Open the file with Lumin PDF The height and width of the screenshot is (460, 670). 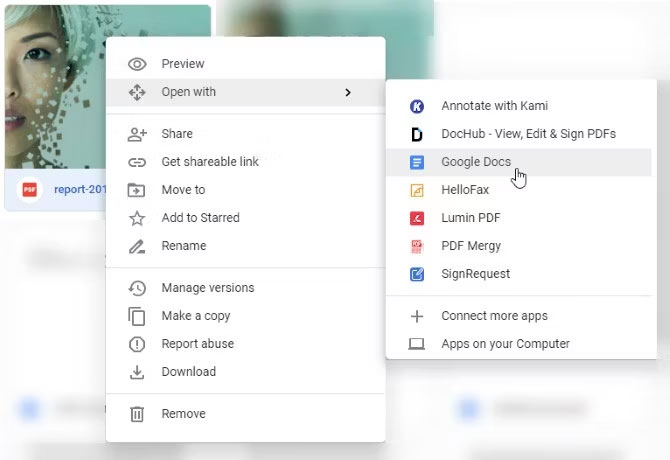(x=521, y=218)
